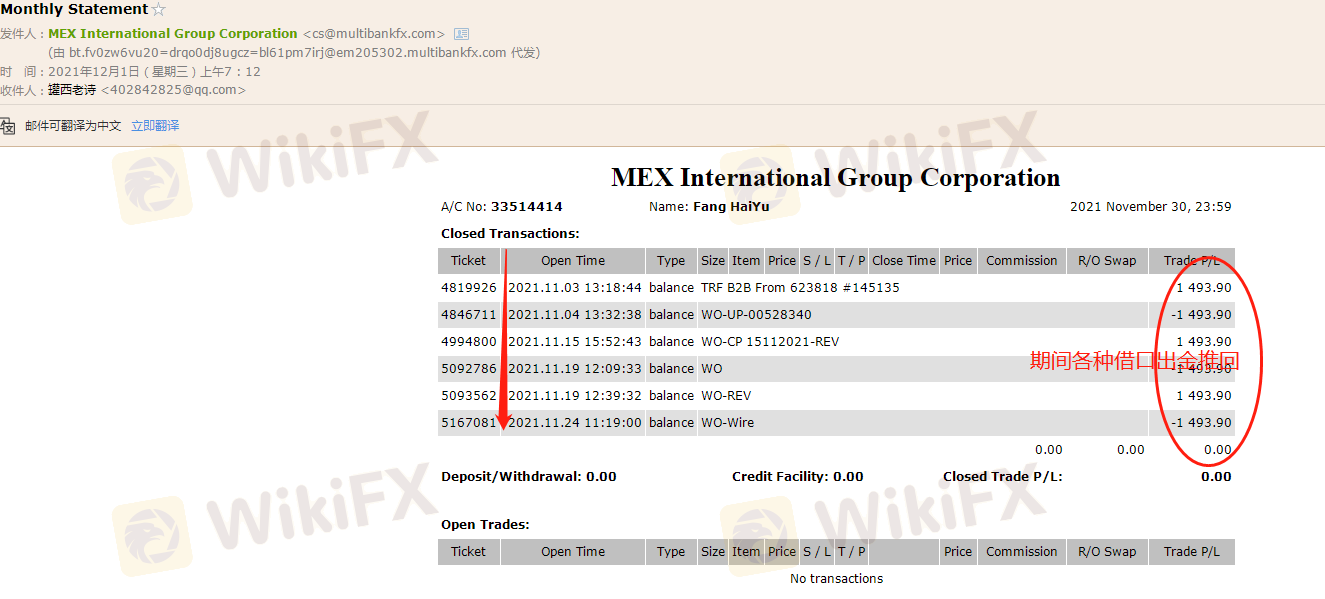1325x599 pixels.
Task: Click balance type in ticket 4819926 row
Action: coord(671,288)
